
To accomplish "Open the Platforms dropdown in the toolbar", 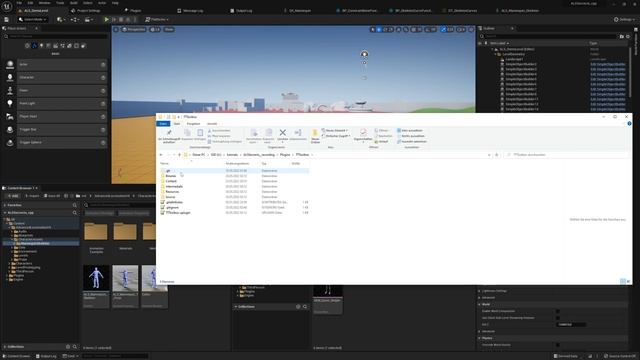I will coord(157,19).
